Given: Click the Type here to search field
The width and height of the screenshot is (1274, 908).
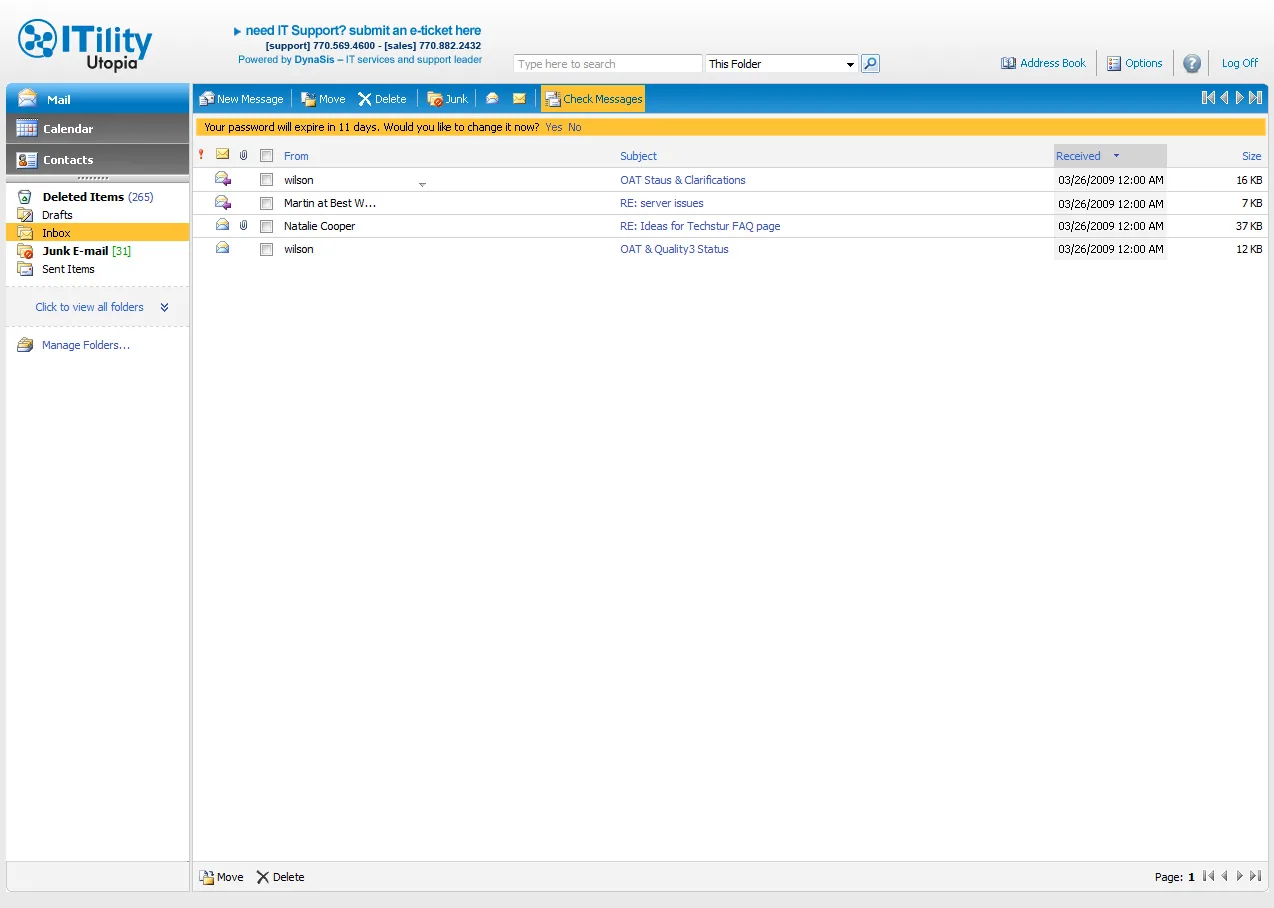Looking at the screenshot, I should click(x=608, y=64).
